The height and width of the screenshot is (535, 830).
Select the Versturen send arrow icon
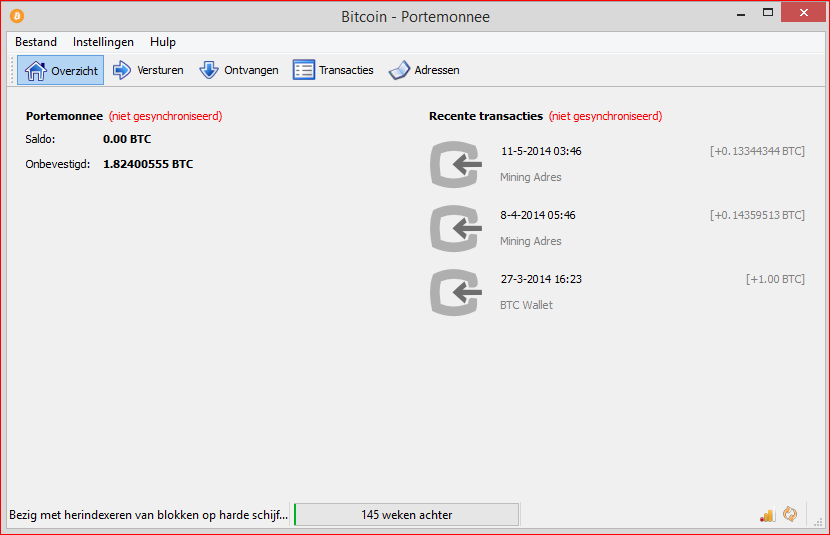(122, 70)
